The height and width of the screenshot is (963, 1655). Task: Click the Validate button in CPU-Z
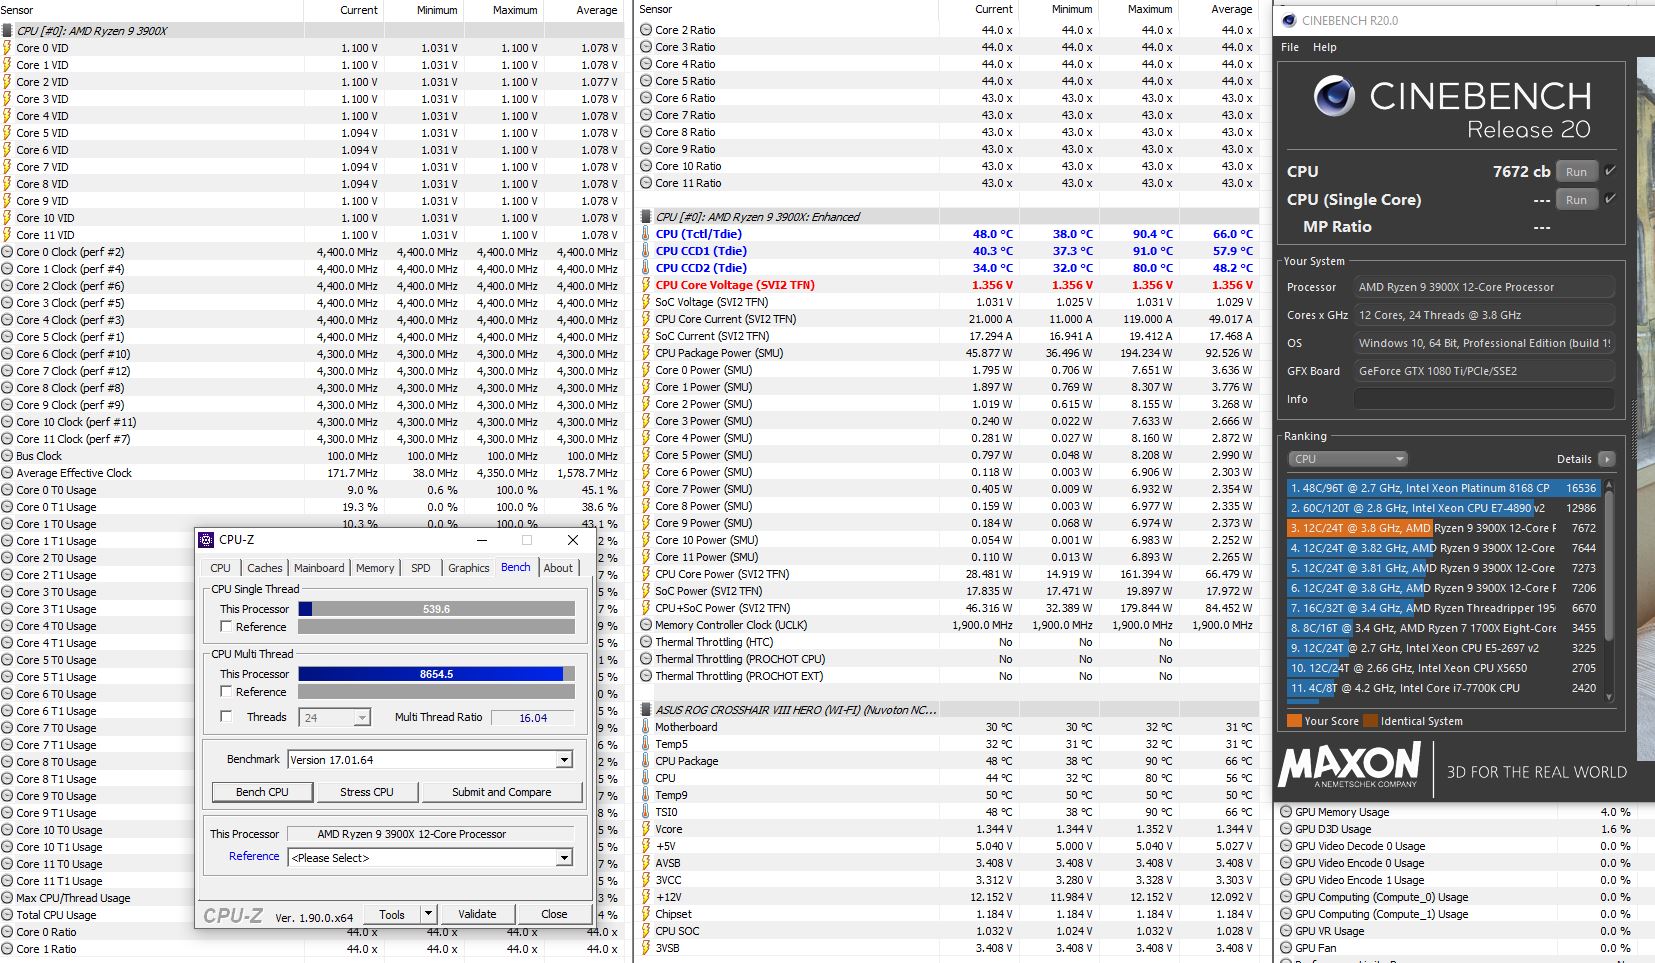click(477, 914)
